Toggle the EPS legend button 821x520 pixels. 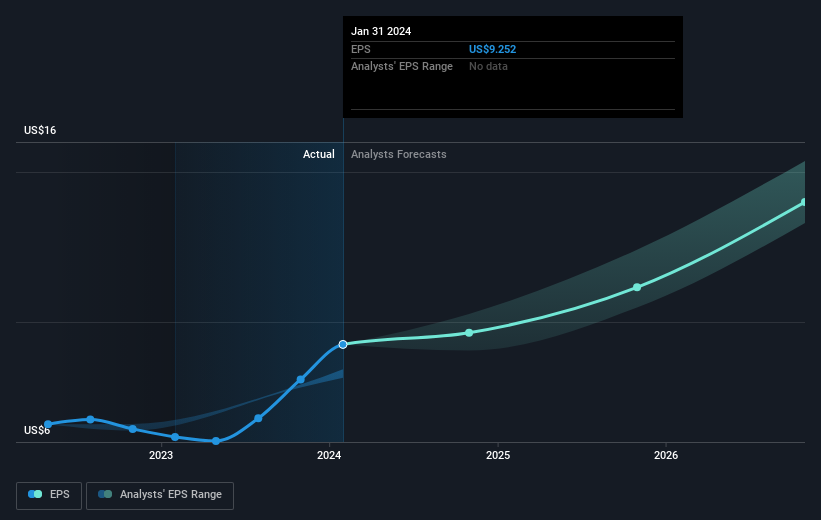[x=49, y=495]
